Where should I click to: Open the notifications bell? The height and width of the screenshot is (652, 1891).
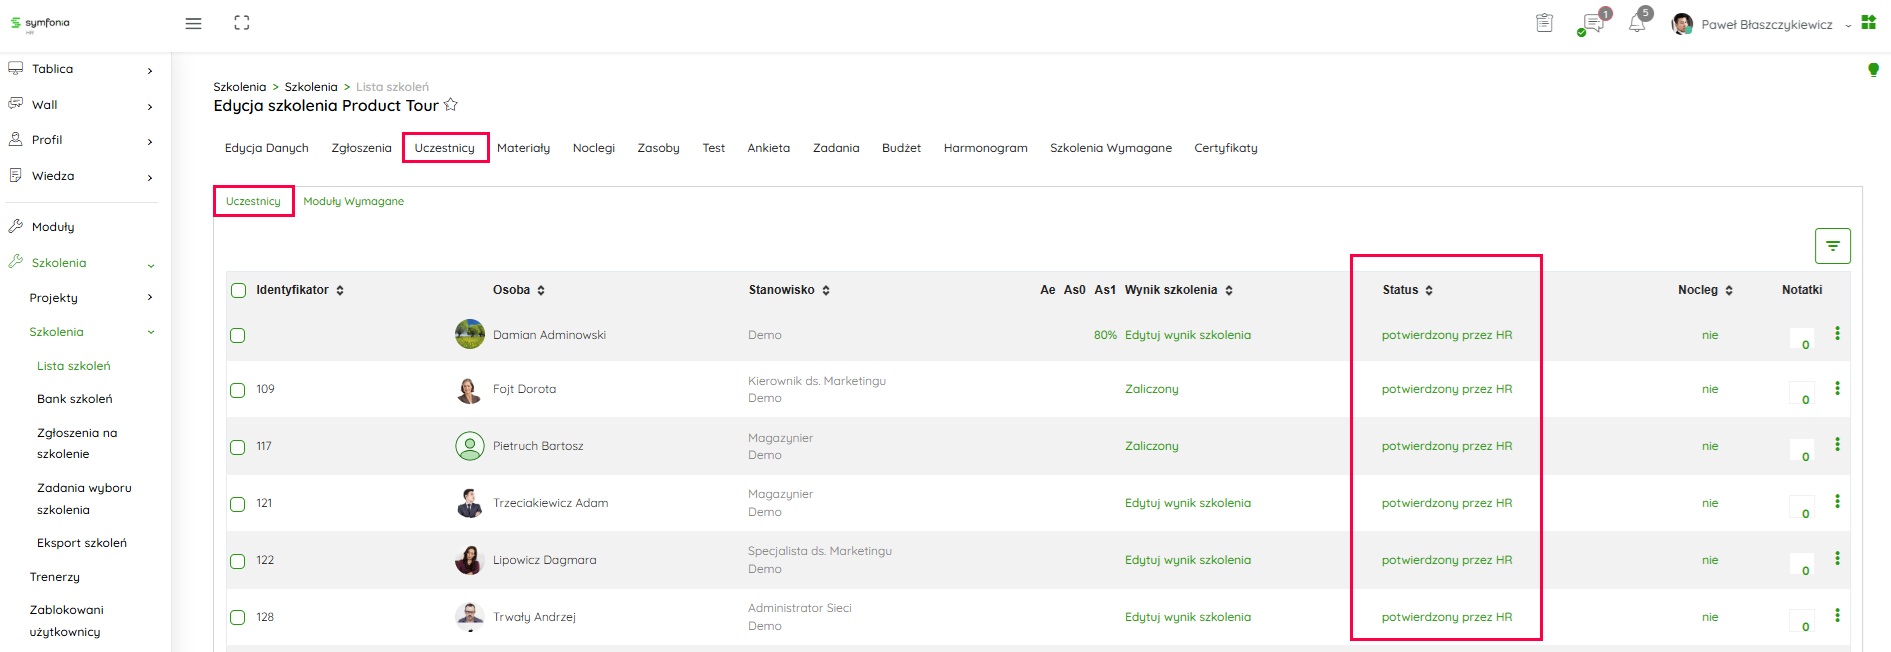click(x=1637, y=24)
